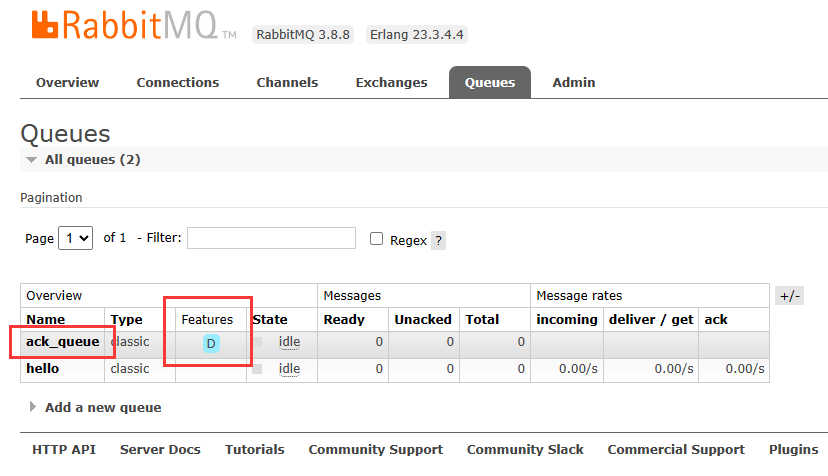Sort queues by Name column
828x476 pixels.
pos(45,320)
